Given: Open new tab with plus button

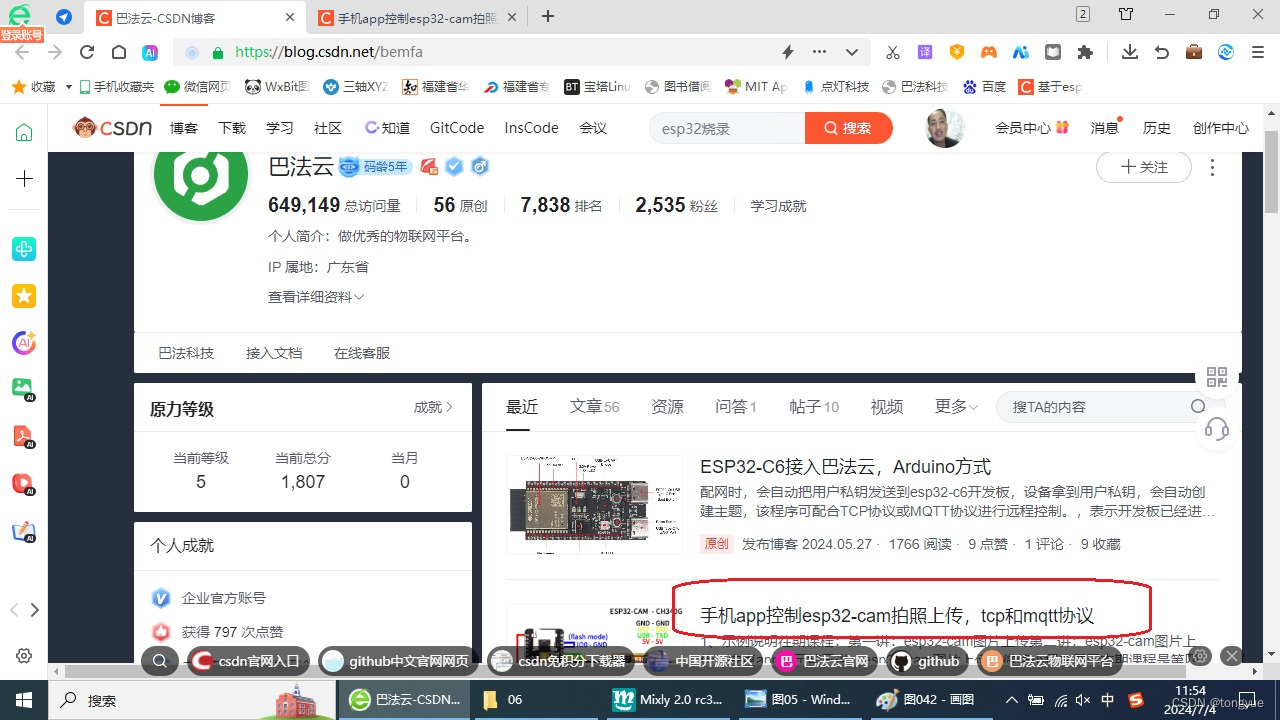Looking at the screenshot, I should (x=548, y=16).
